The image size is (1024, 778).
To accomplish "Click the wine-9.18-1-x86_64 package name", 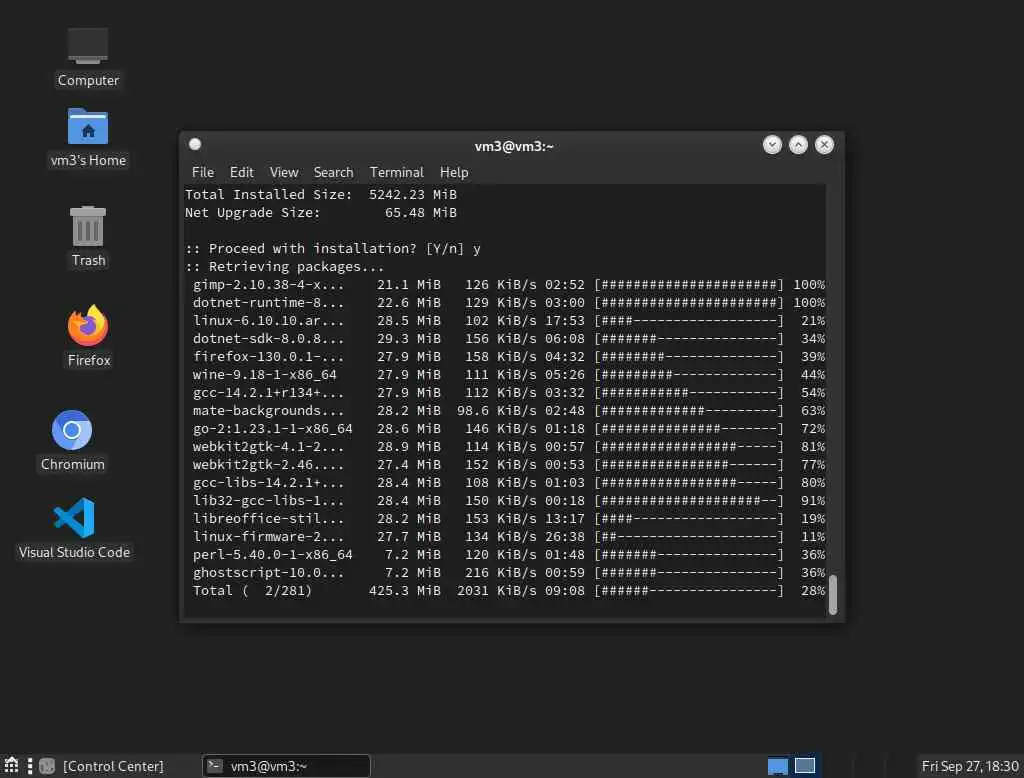I will click(264, 374).
